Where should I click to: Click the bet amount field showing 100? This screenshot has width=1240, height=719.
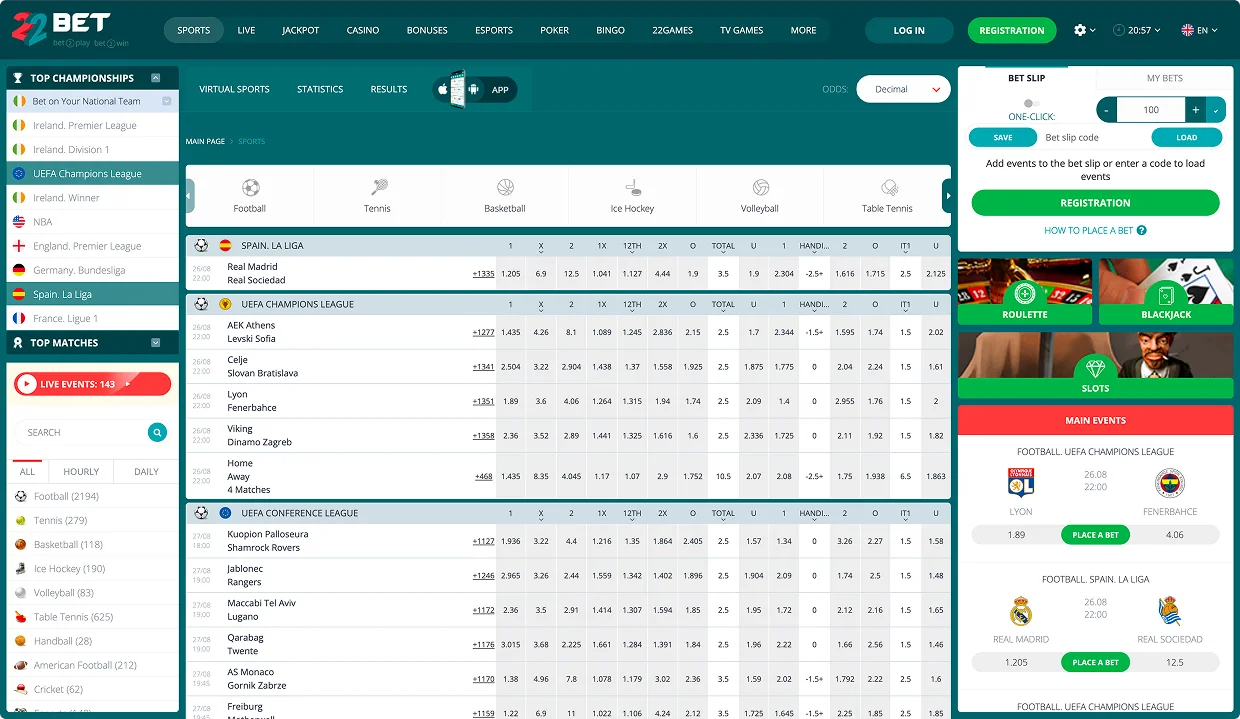[x=1151, y=110]
